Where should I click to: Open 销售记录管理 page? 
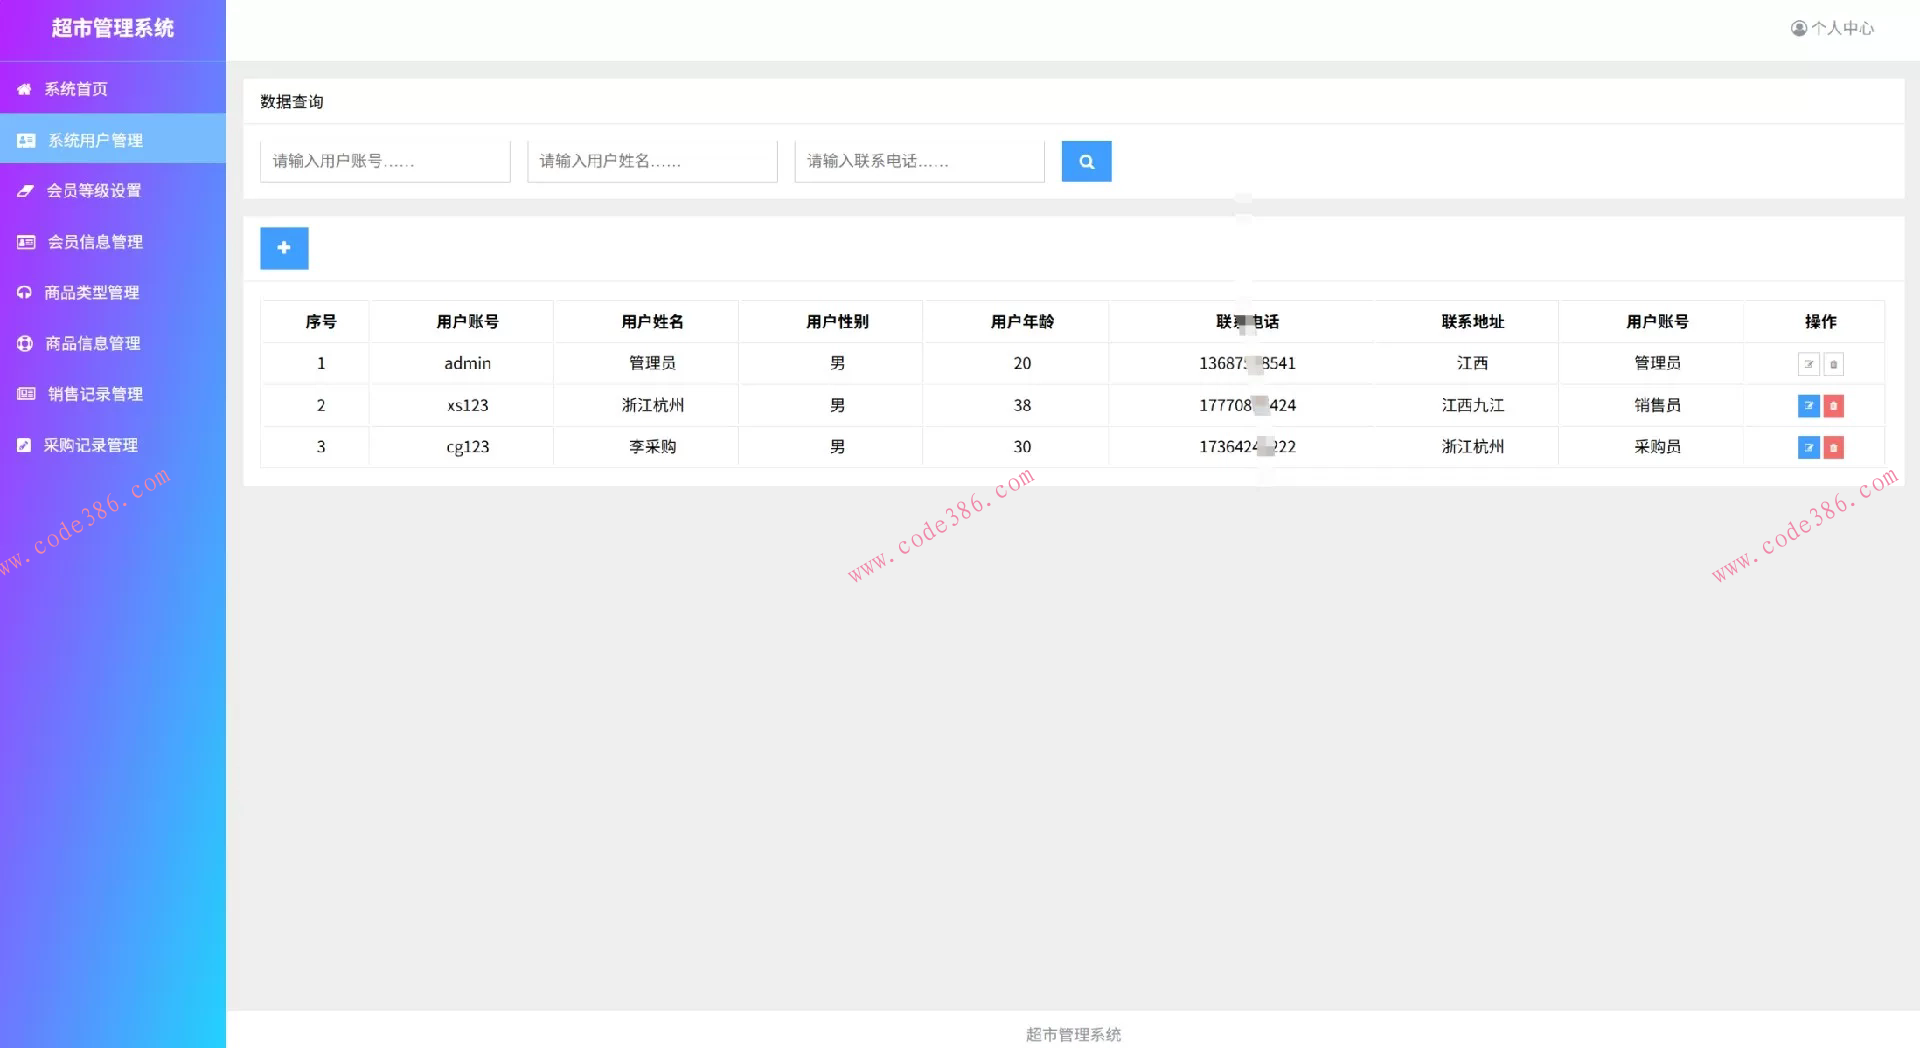[96, 394]
